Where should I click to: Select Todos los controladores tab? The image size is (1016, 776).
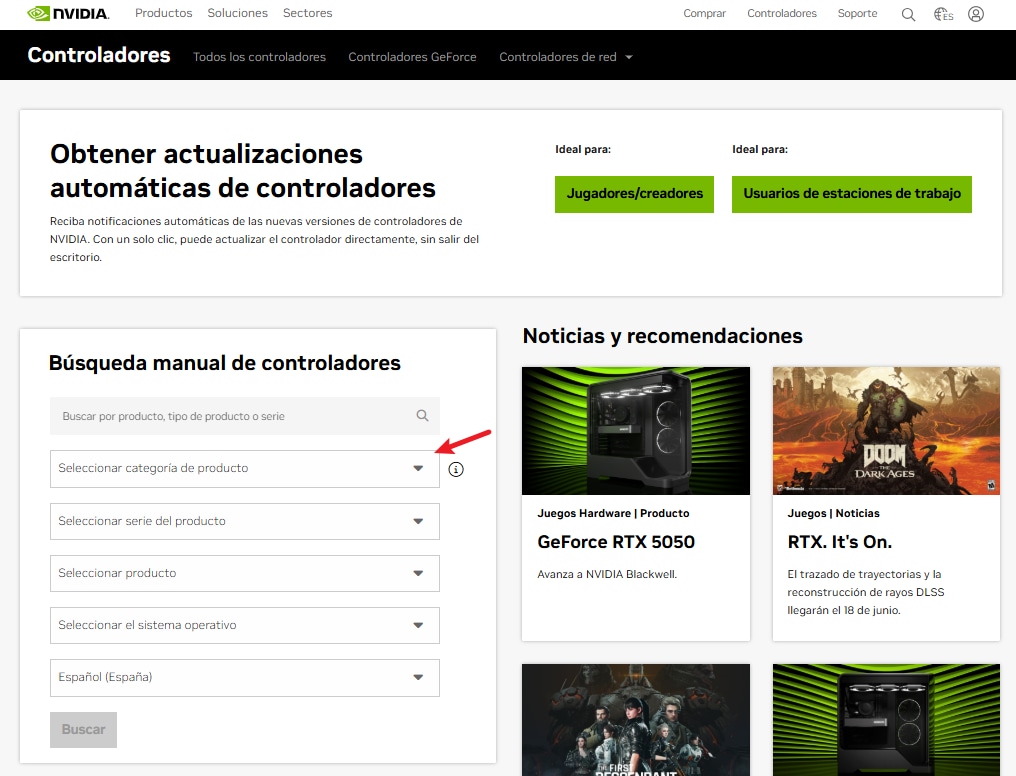click(x=259, y=57)
